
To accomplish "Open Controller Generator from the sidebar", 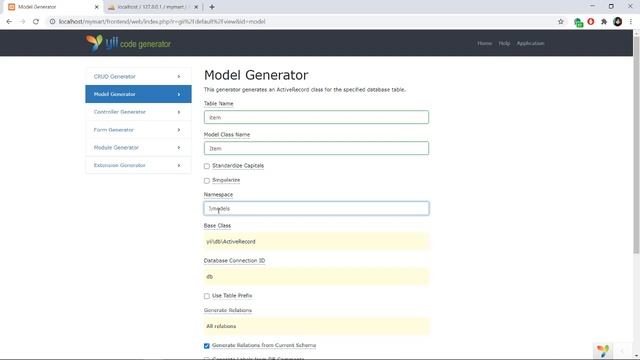I will coord(138,112).
